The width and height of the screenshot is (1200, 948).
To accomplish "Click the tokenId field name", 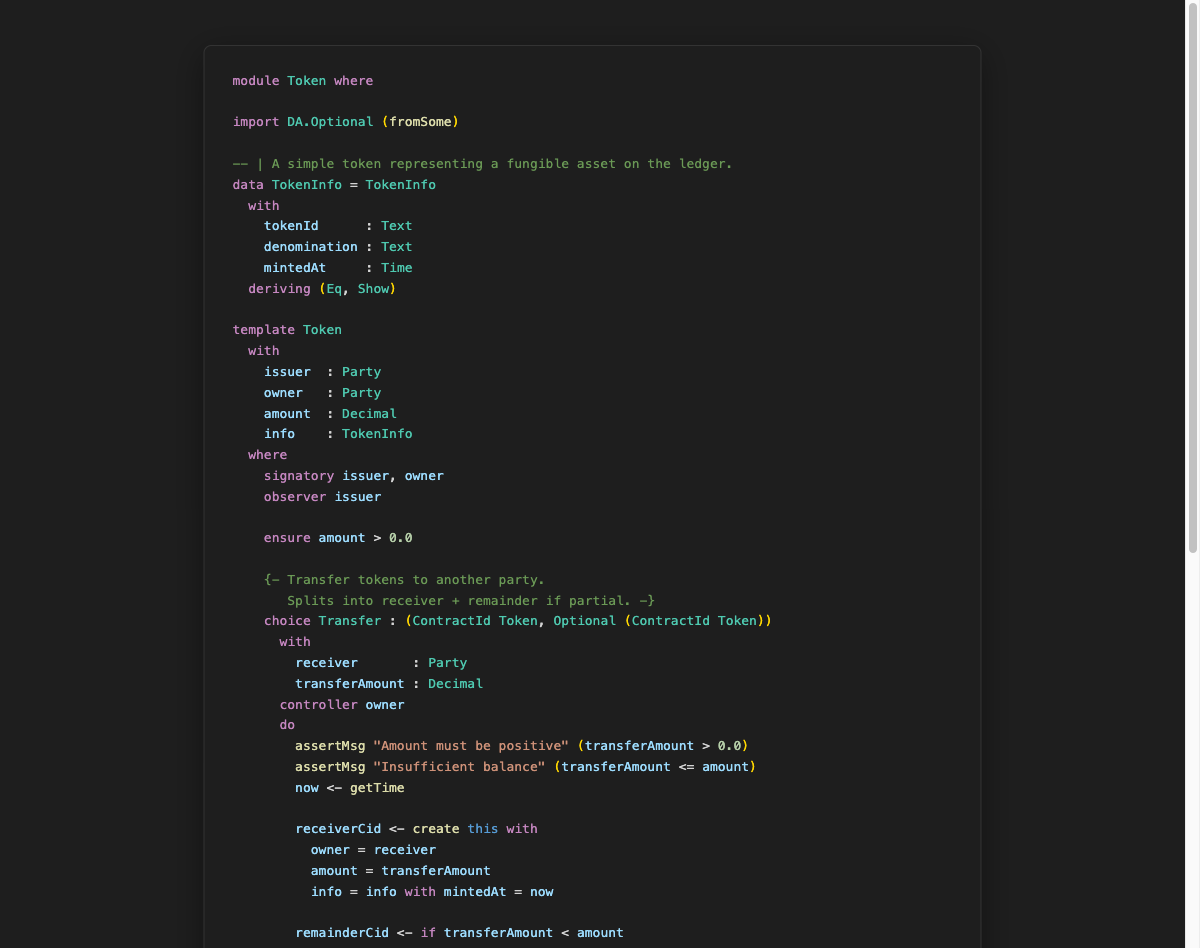I will [x=291, y=225].
